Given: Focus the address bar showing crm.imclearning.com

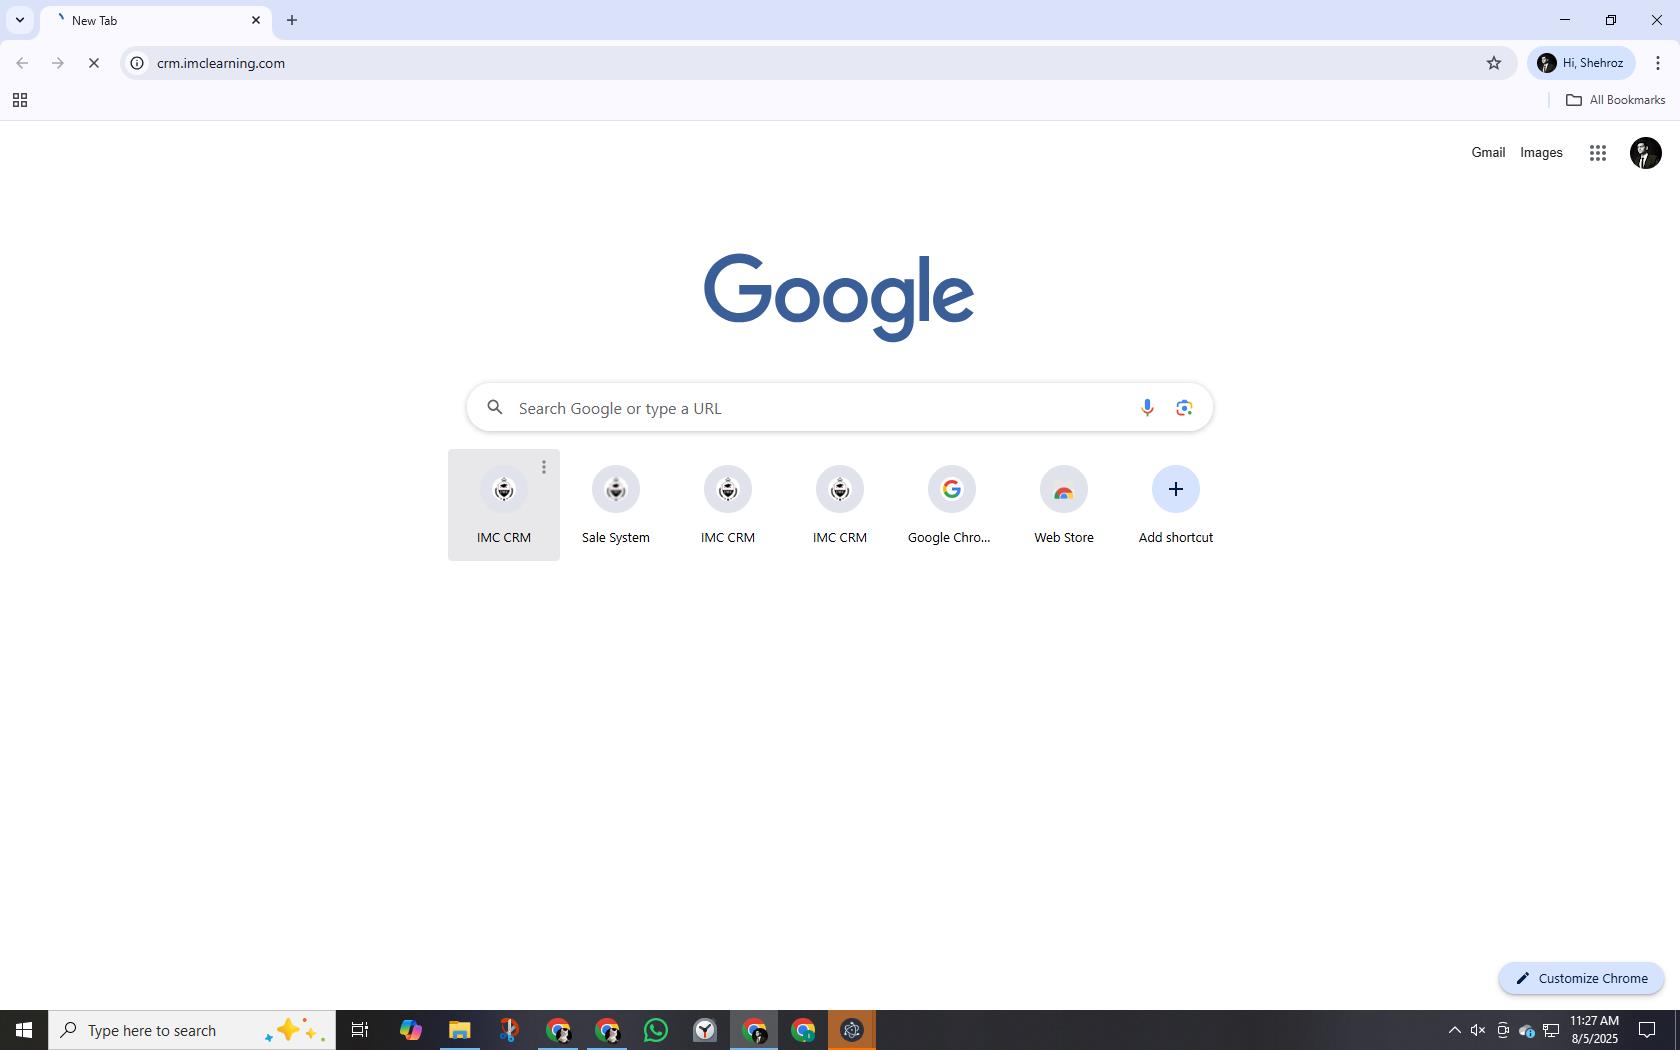Looking at the screenshot, I should coord(816,63).
